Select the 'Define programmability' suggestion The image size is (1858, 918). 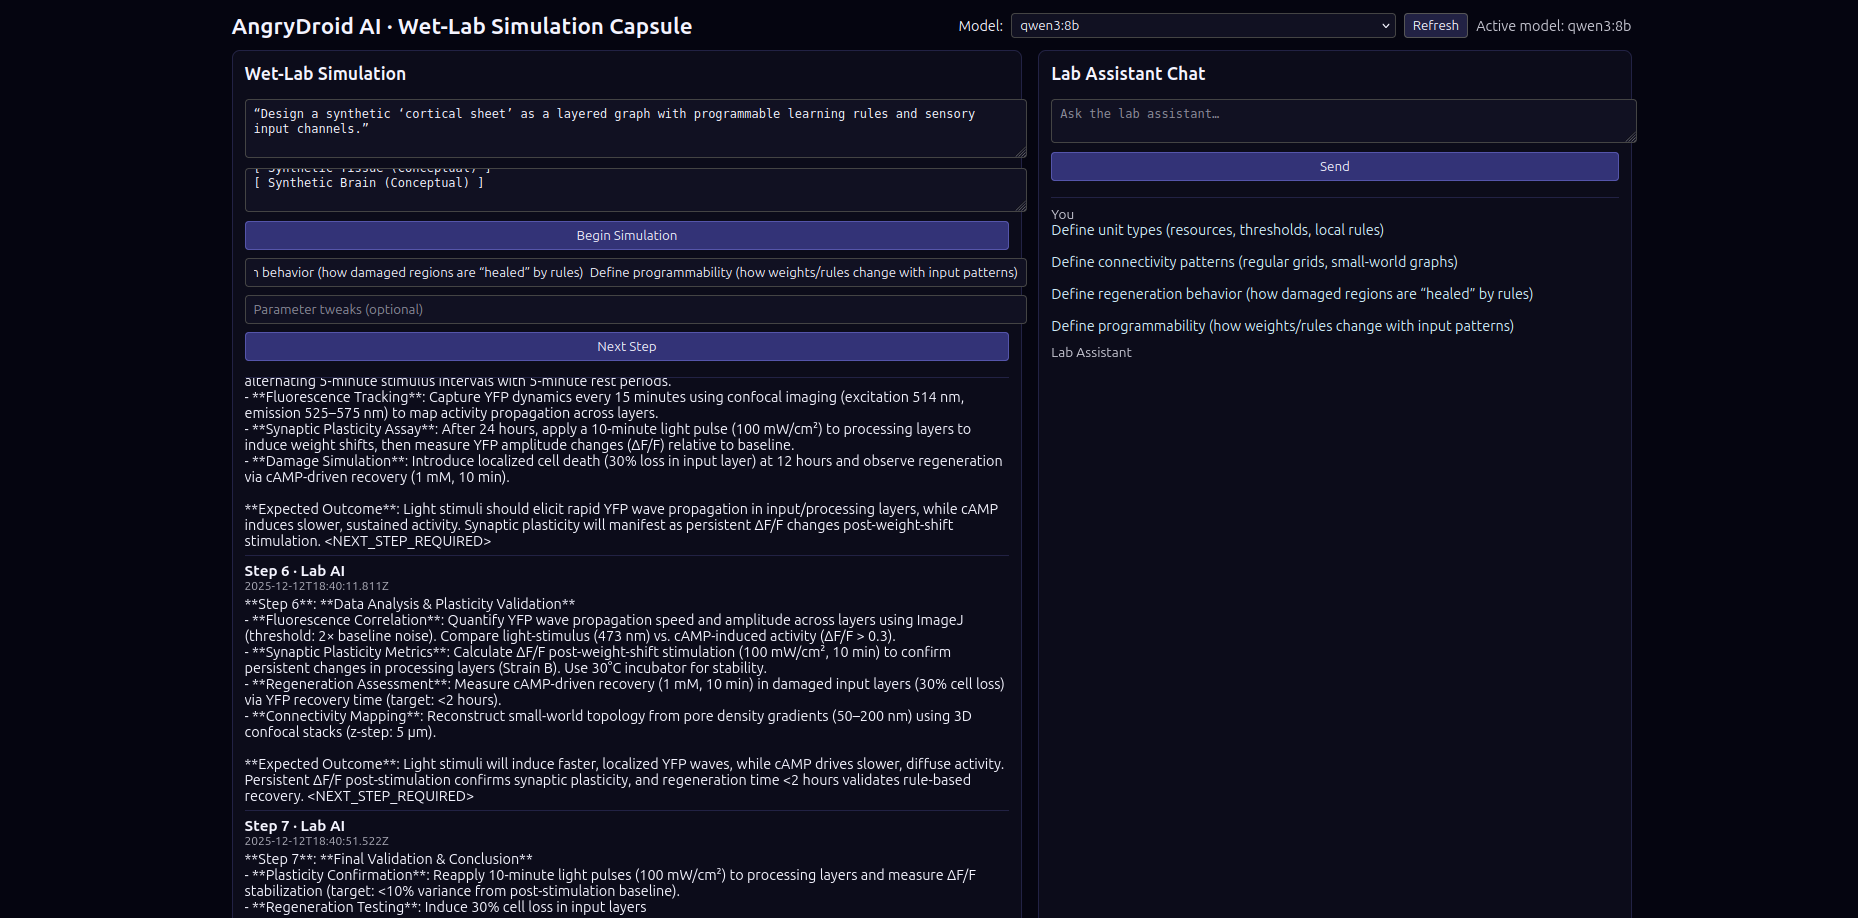(x=1282, y=325)
